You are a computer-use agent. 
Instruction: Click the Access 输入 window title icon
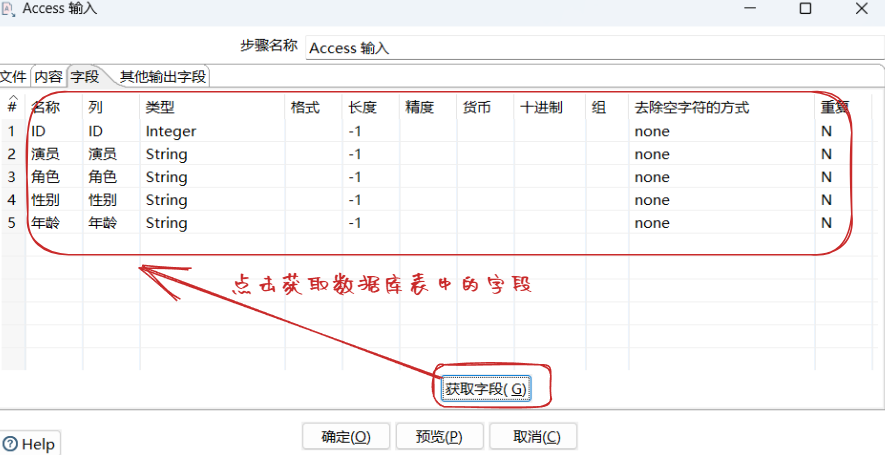8,8
